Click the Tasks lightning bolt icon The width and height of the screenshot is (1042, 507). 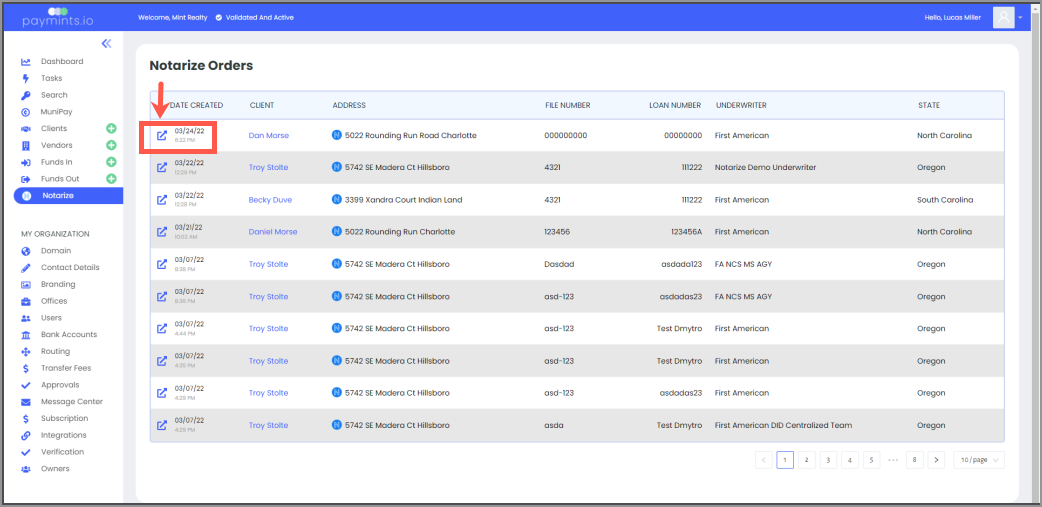click(x=26, y=78)
